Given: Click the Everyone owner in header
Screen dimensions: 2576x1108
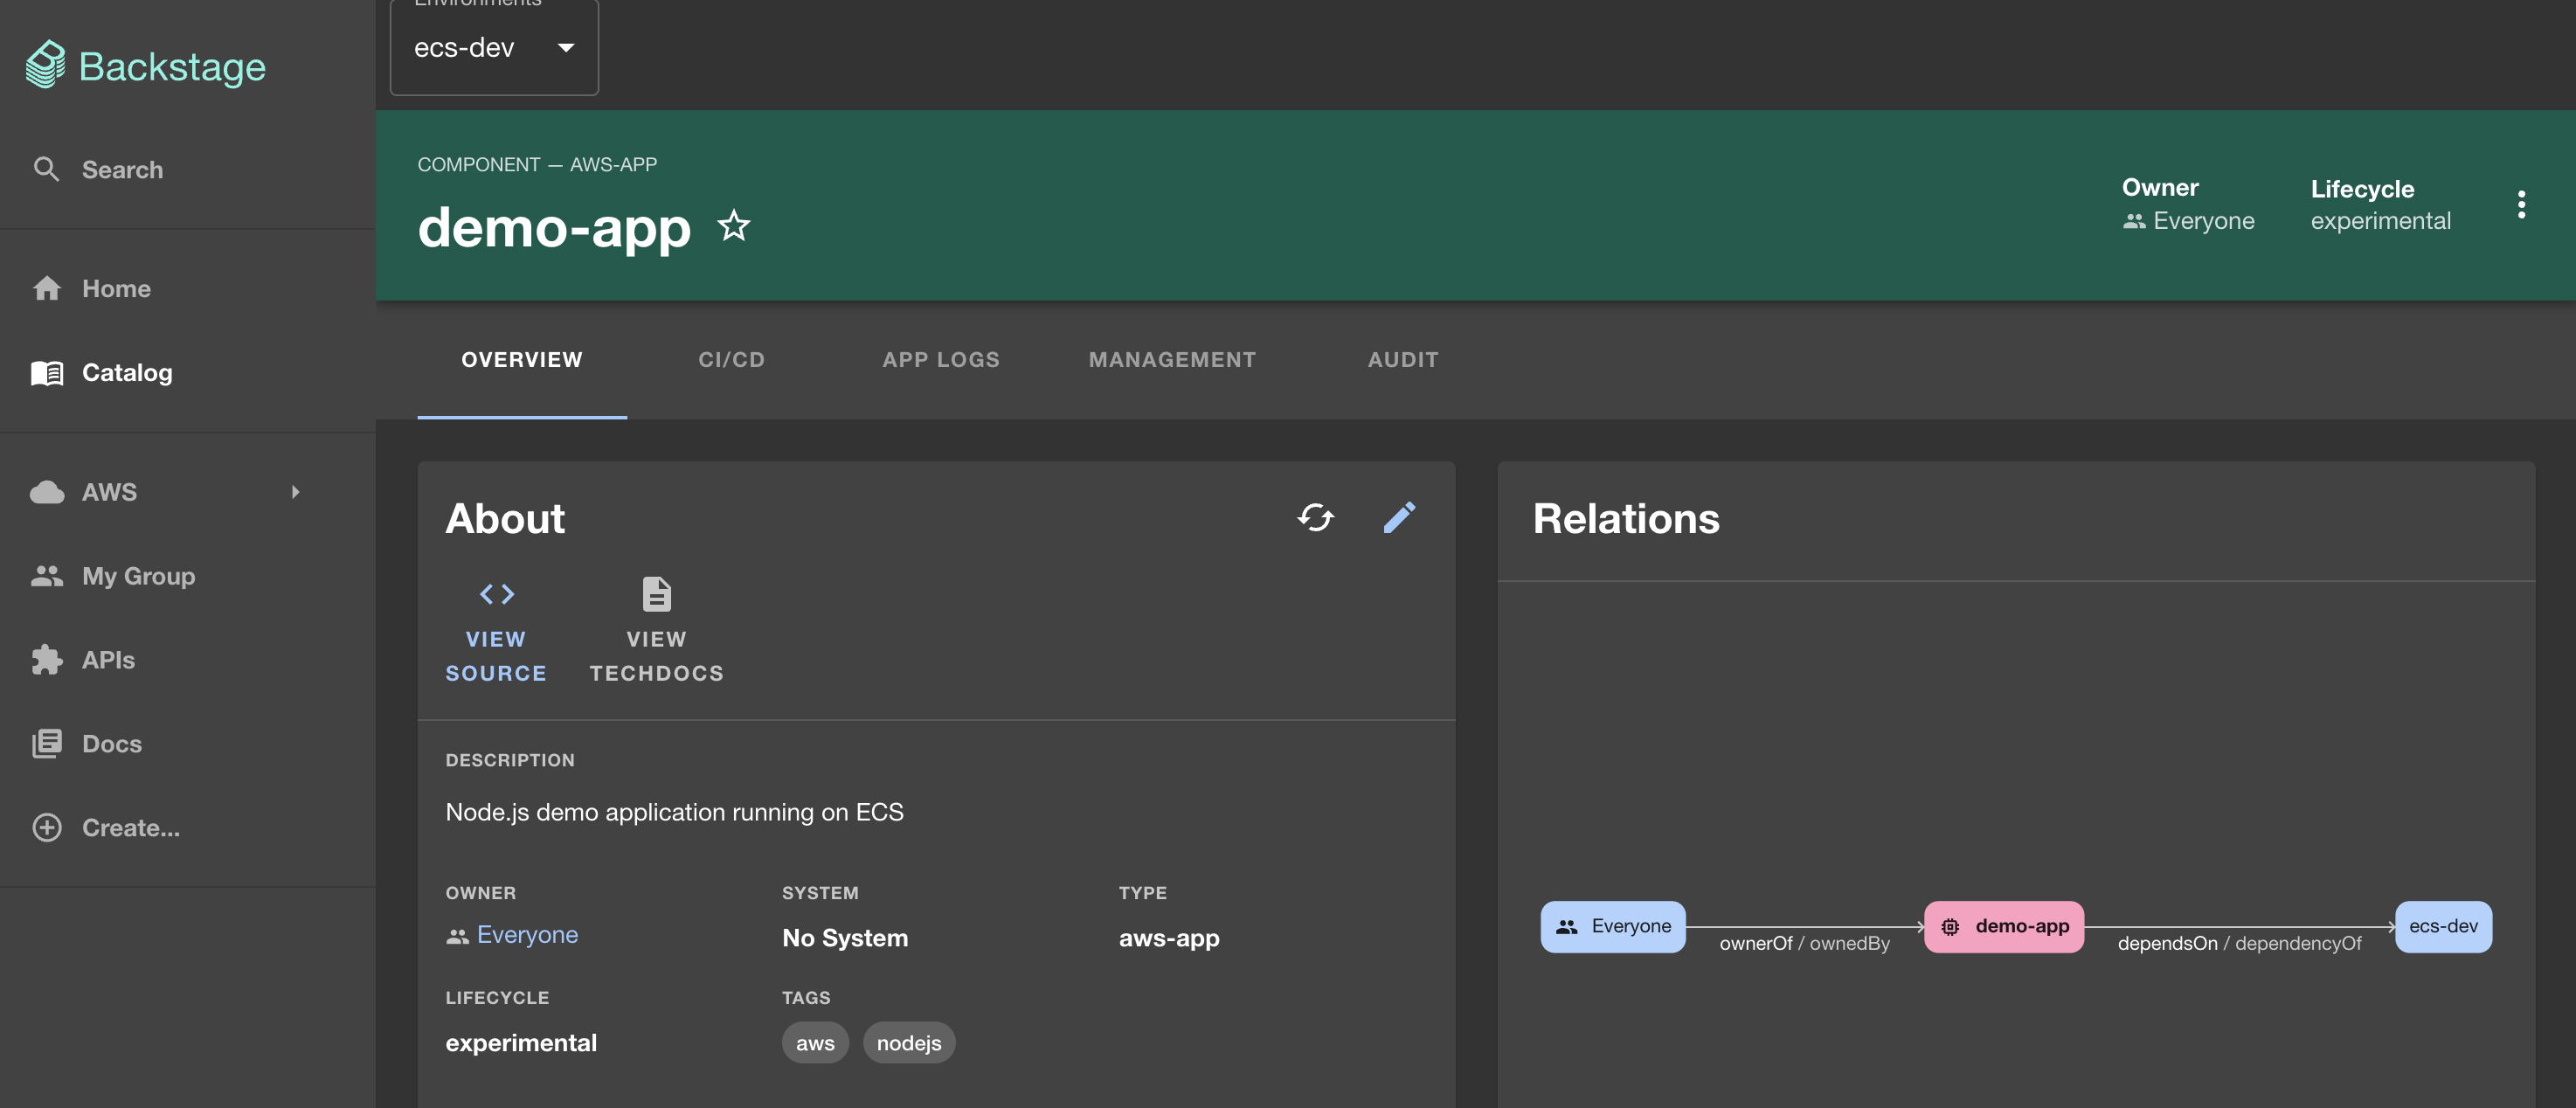Looking at the screenshot, I should click(x=2203, y=221).
